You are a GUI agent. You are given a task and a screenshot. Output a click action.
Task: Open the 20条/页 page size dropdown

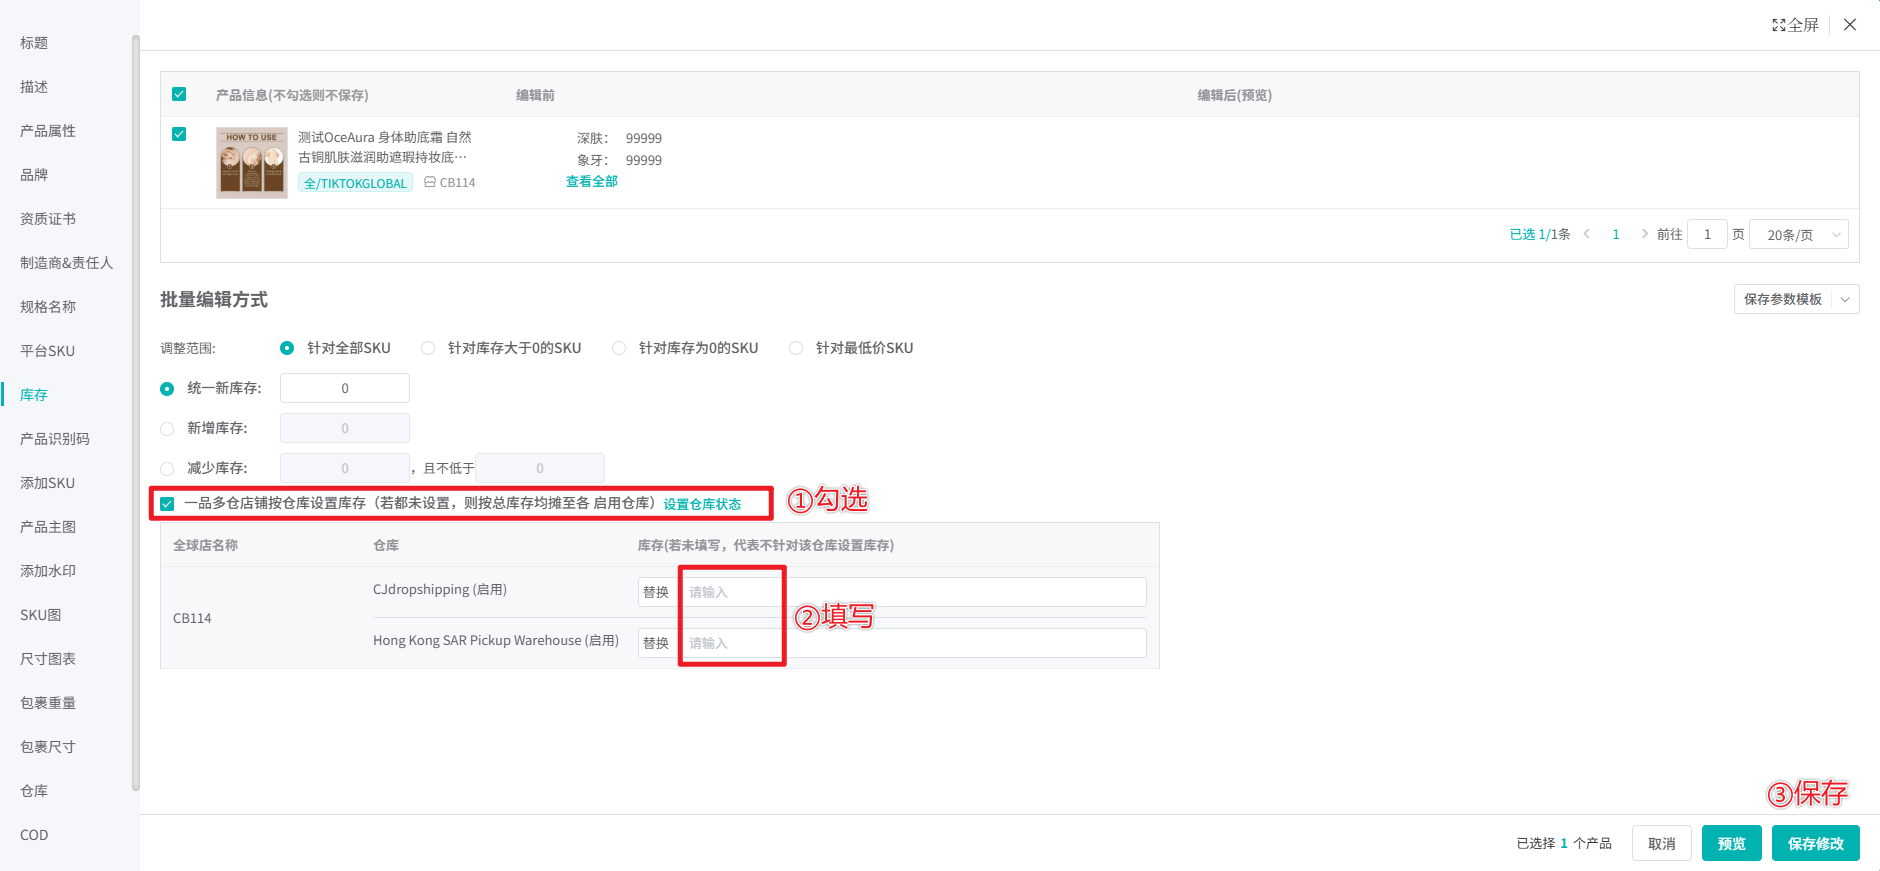coord(1799,234)
